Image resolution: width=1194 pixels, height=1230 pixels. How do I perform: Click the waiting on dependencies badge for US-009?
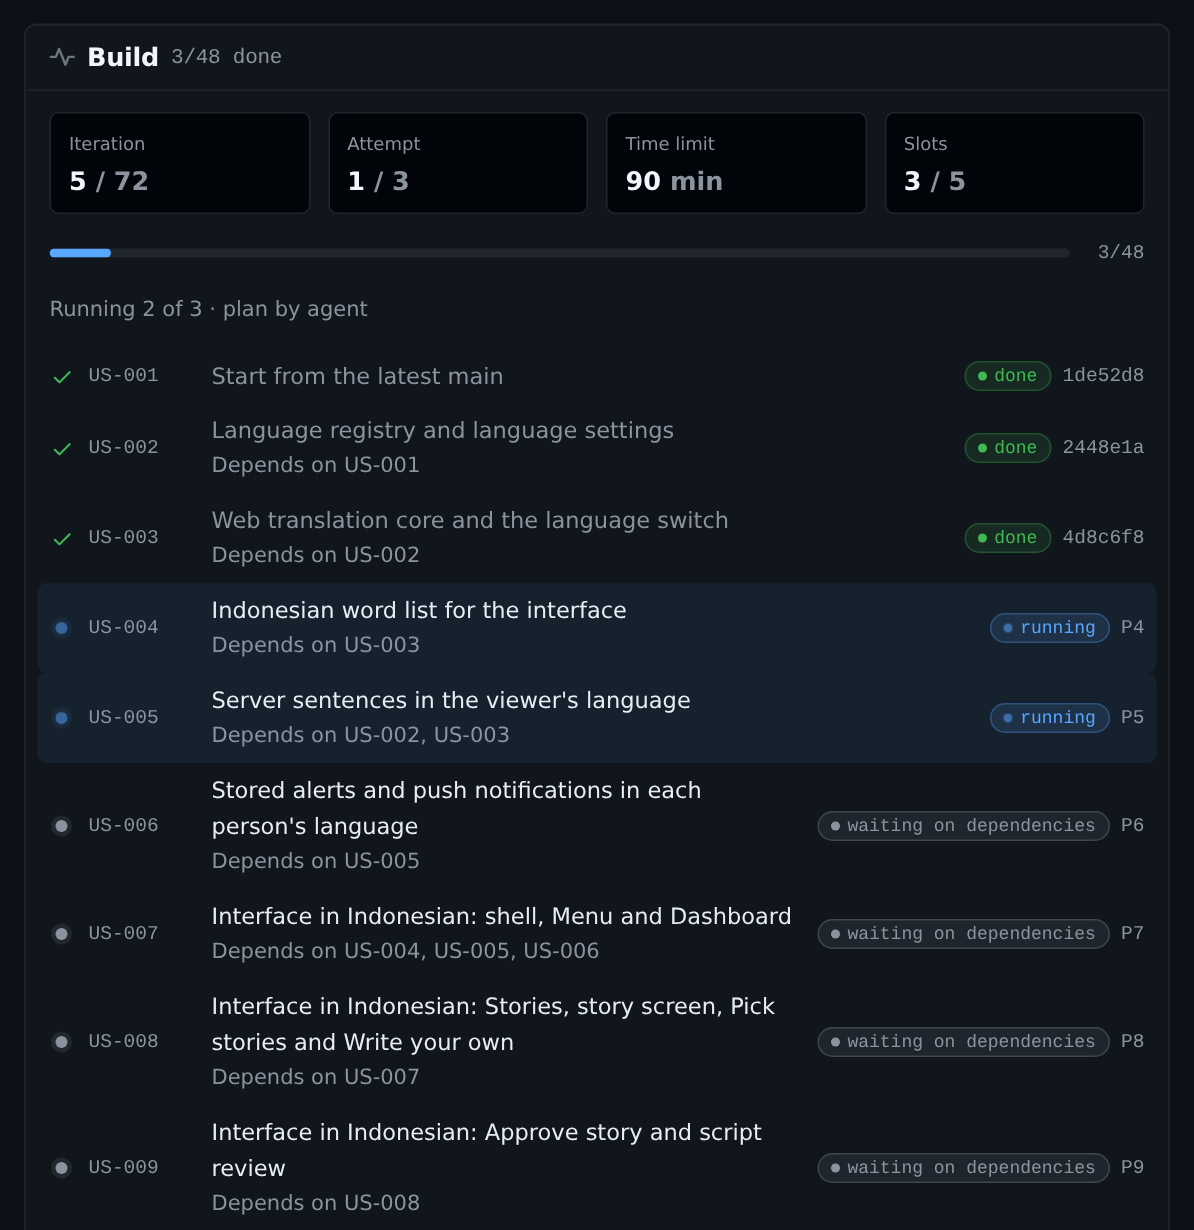tap(963, 1168)
